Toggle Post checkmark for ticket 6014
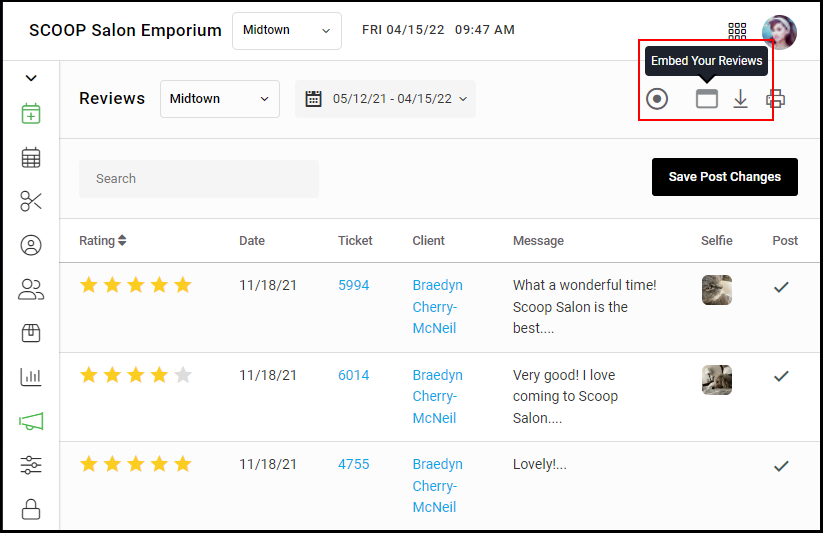The image size is (823, 533). point(781,376)
